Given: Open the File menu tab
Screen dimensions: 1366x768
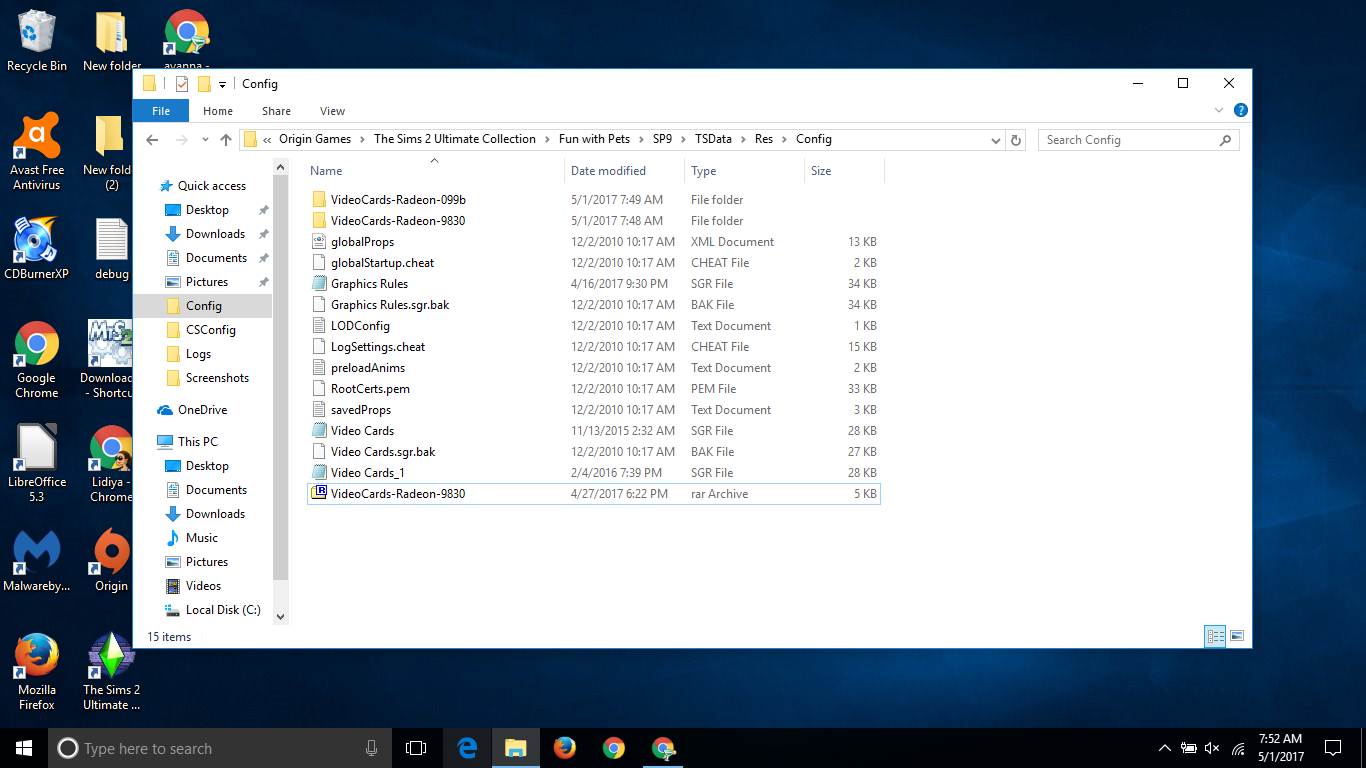Looking at the screenshot, I should coord(161,111).
